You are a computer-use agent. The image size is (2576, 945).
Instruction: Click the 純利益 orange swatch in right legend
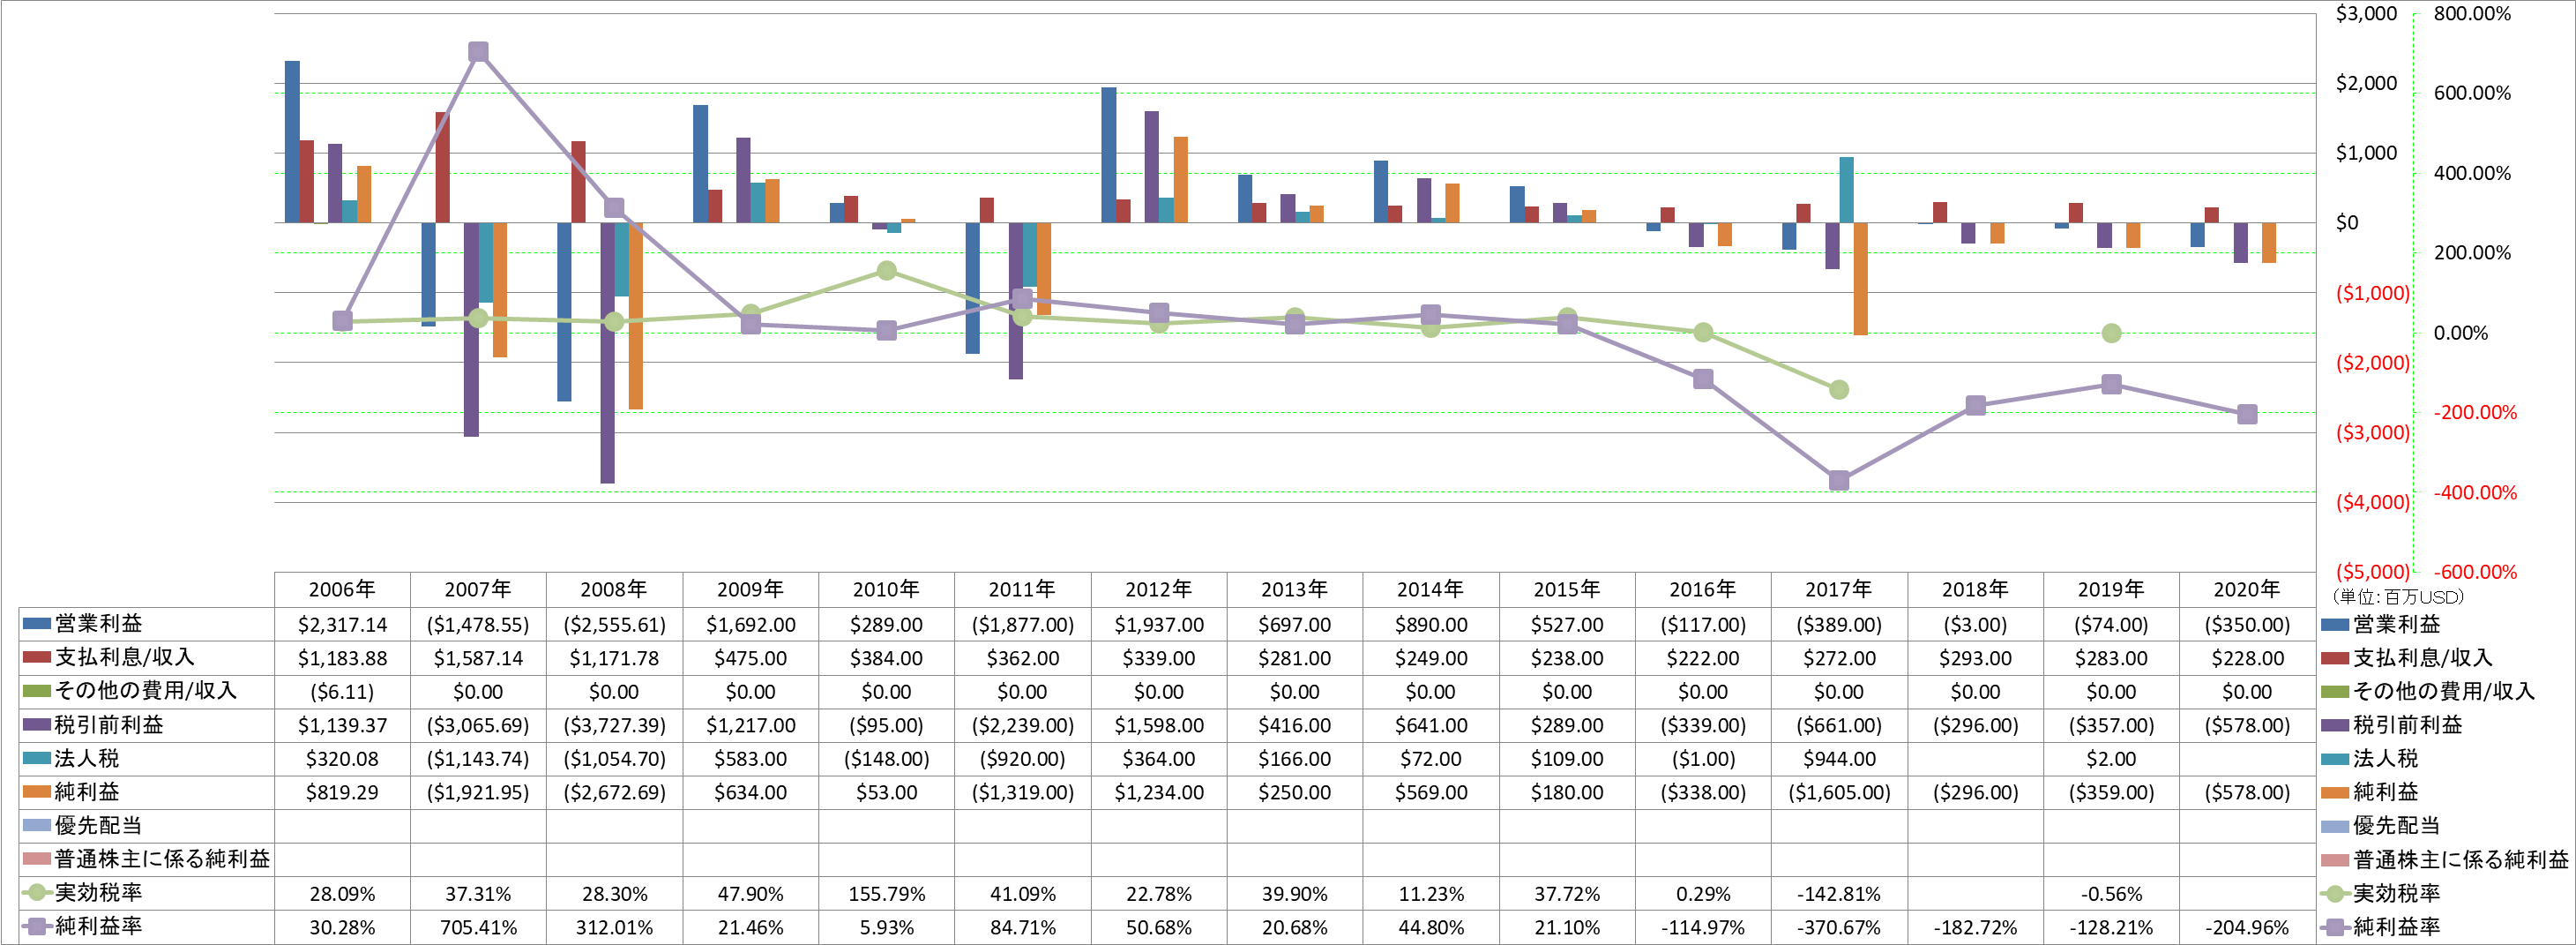pyautogui.click(x=2335, y=792)
